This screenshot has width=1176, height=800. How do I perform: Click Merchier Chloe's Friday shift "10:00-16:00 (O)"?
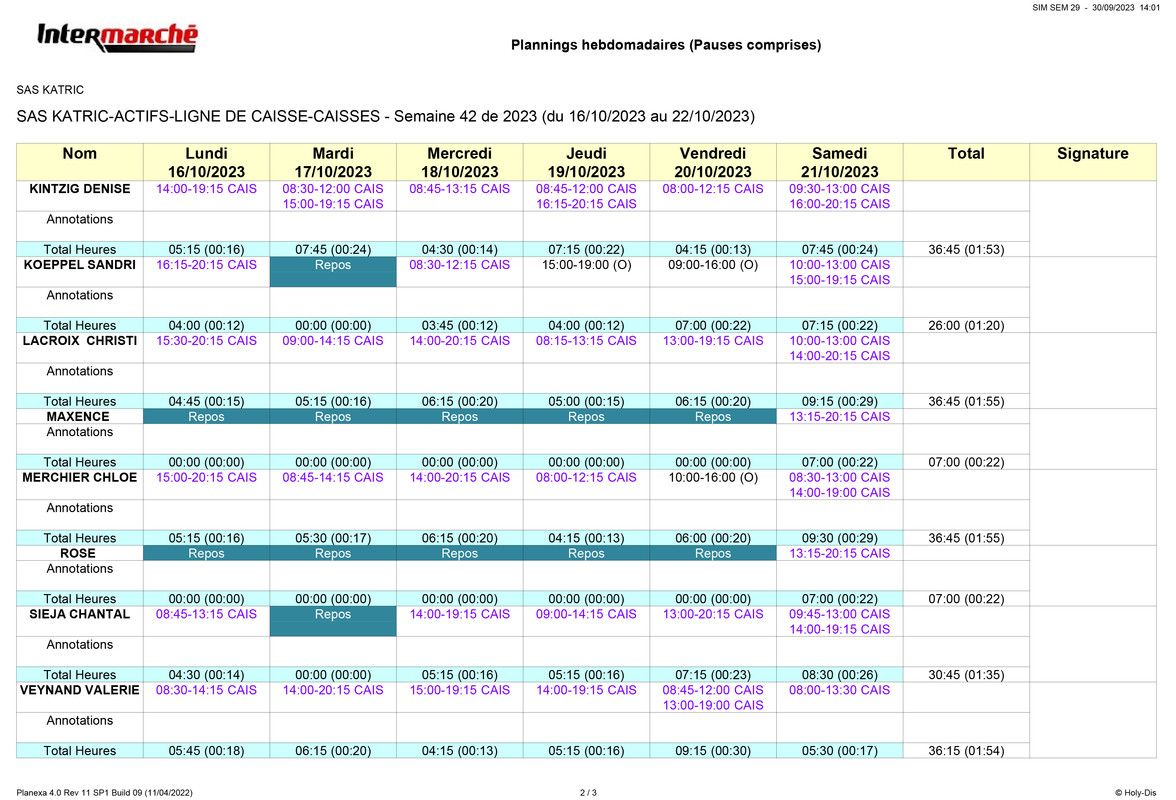pos(713,478)
